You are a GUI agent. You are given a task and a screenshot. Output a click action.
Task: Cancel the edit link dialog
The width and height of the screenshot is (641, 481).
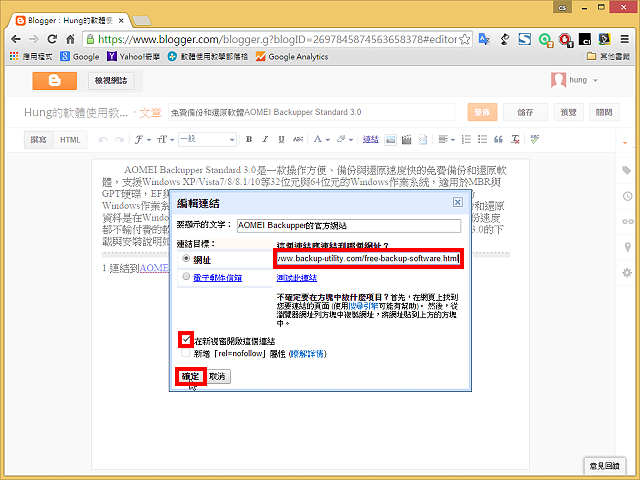pyautogui.click(x=218, y=376)
